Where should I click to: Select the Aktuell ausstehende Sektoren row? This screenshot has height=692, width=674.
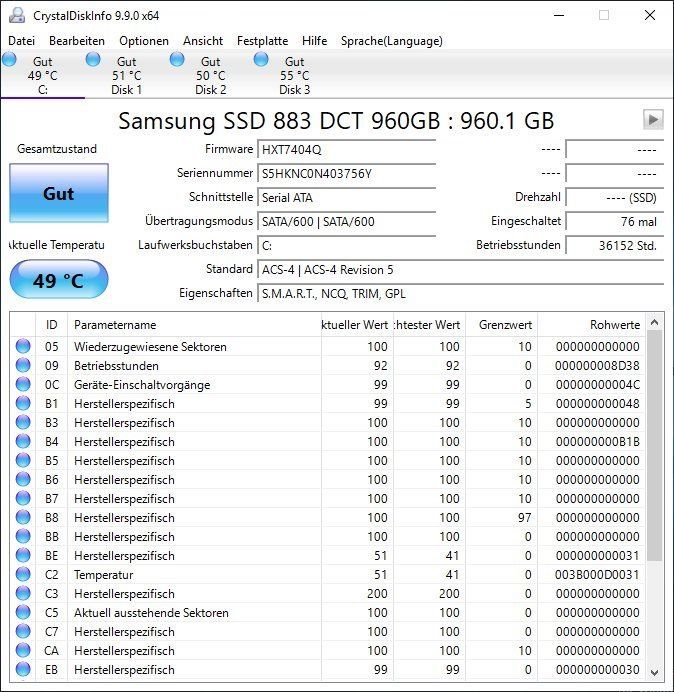328,613
